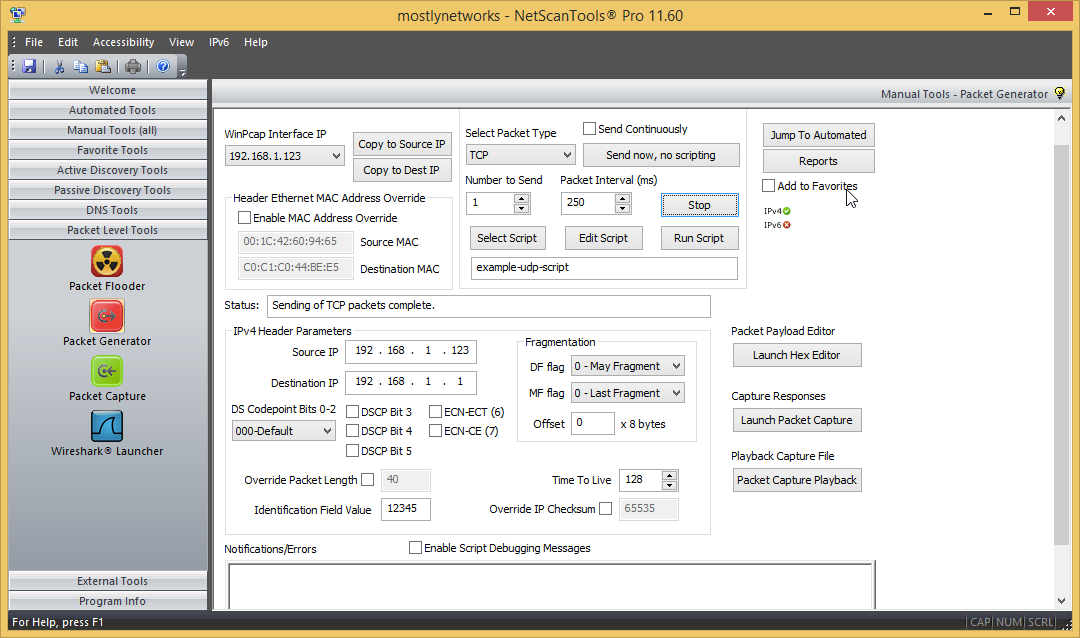Click the Help question mark icon
This screenshot has width=1080, height=638.
point(163,66)
